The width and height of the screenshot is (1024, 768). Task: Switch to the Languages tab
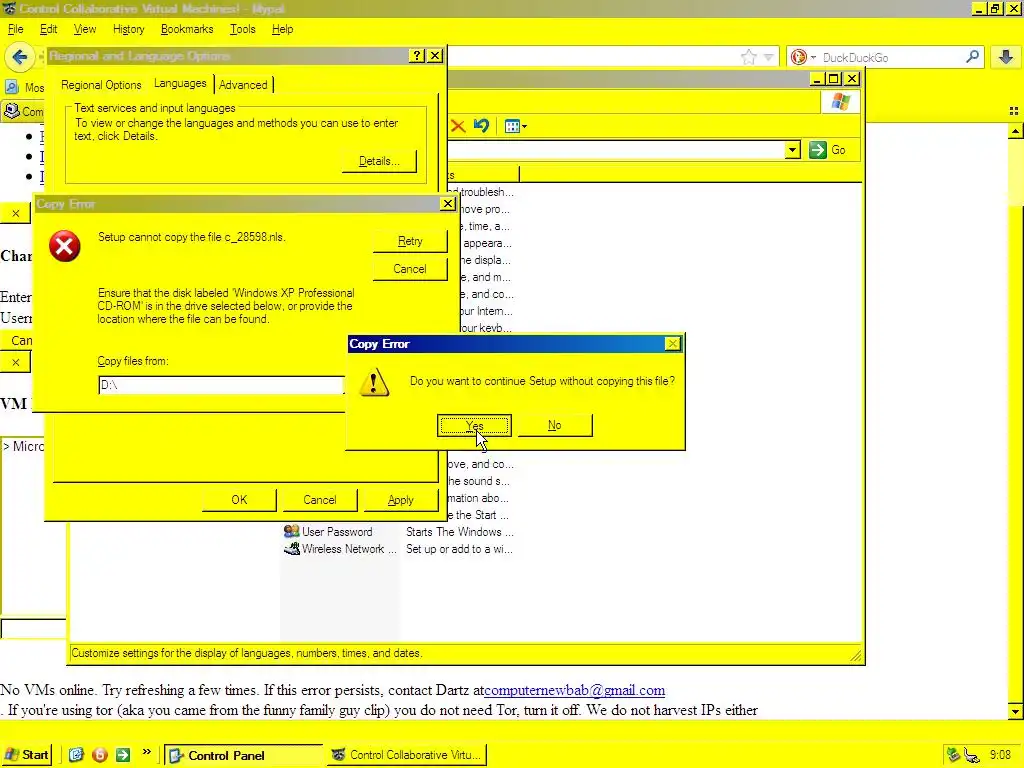click(x=180, y=83)
